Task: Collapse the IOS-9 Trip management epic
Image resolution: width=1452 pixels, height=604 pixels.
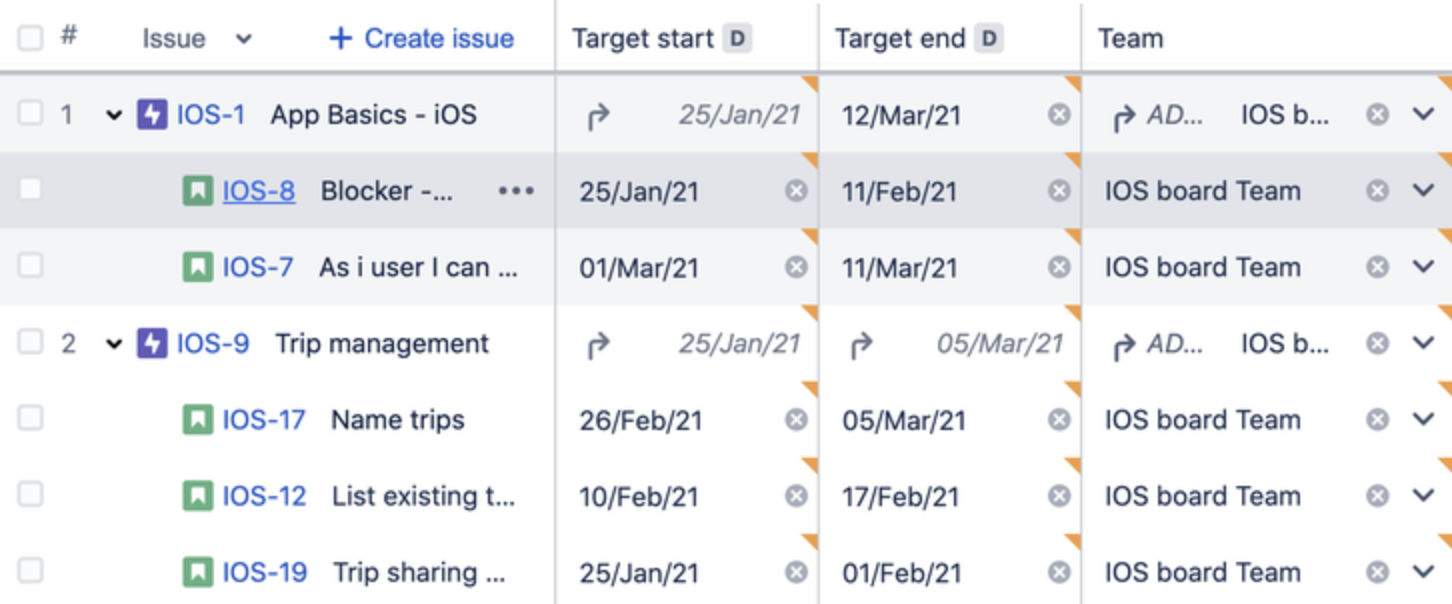Action: 114,345
